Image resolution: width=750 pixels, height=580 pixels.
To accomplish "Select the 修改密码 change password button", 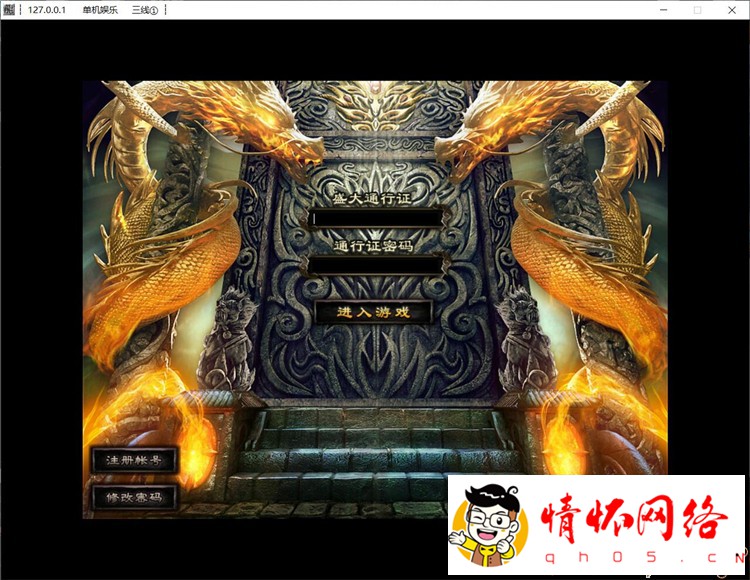I will tap(134, 497).
